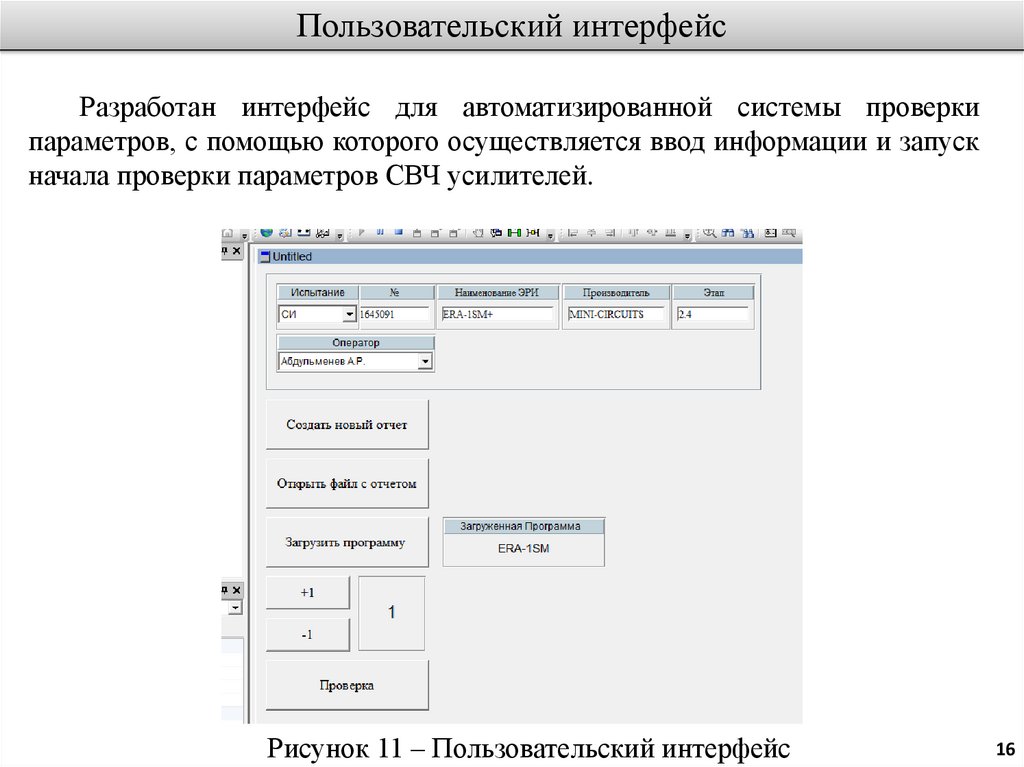The image size is (1024, 767).
Task: Decrement the counter with the -1 button
Action: 307,635
